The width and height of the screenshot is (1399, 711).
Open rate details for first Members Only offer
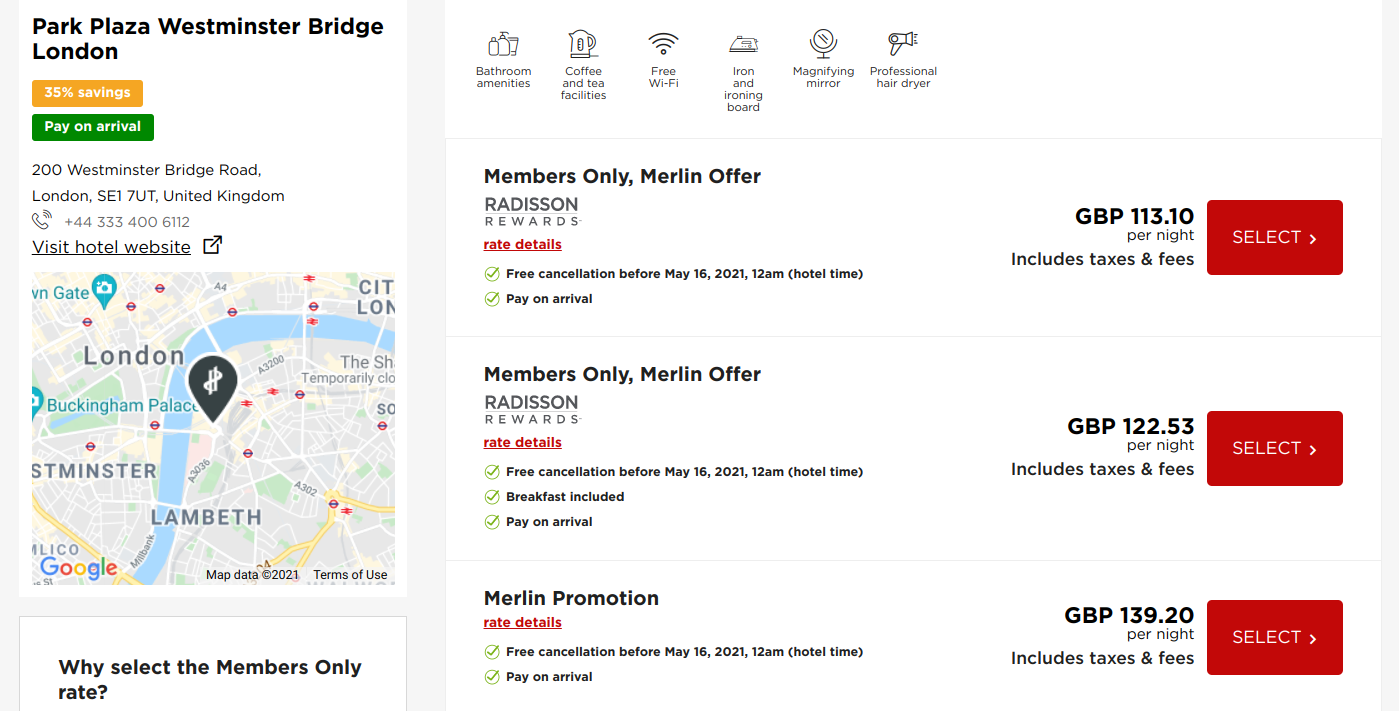(x=522, y=245)
